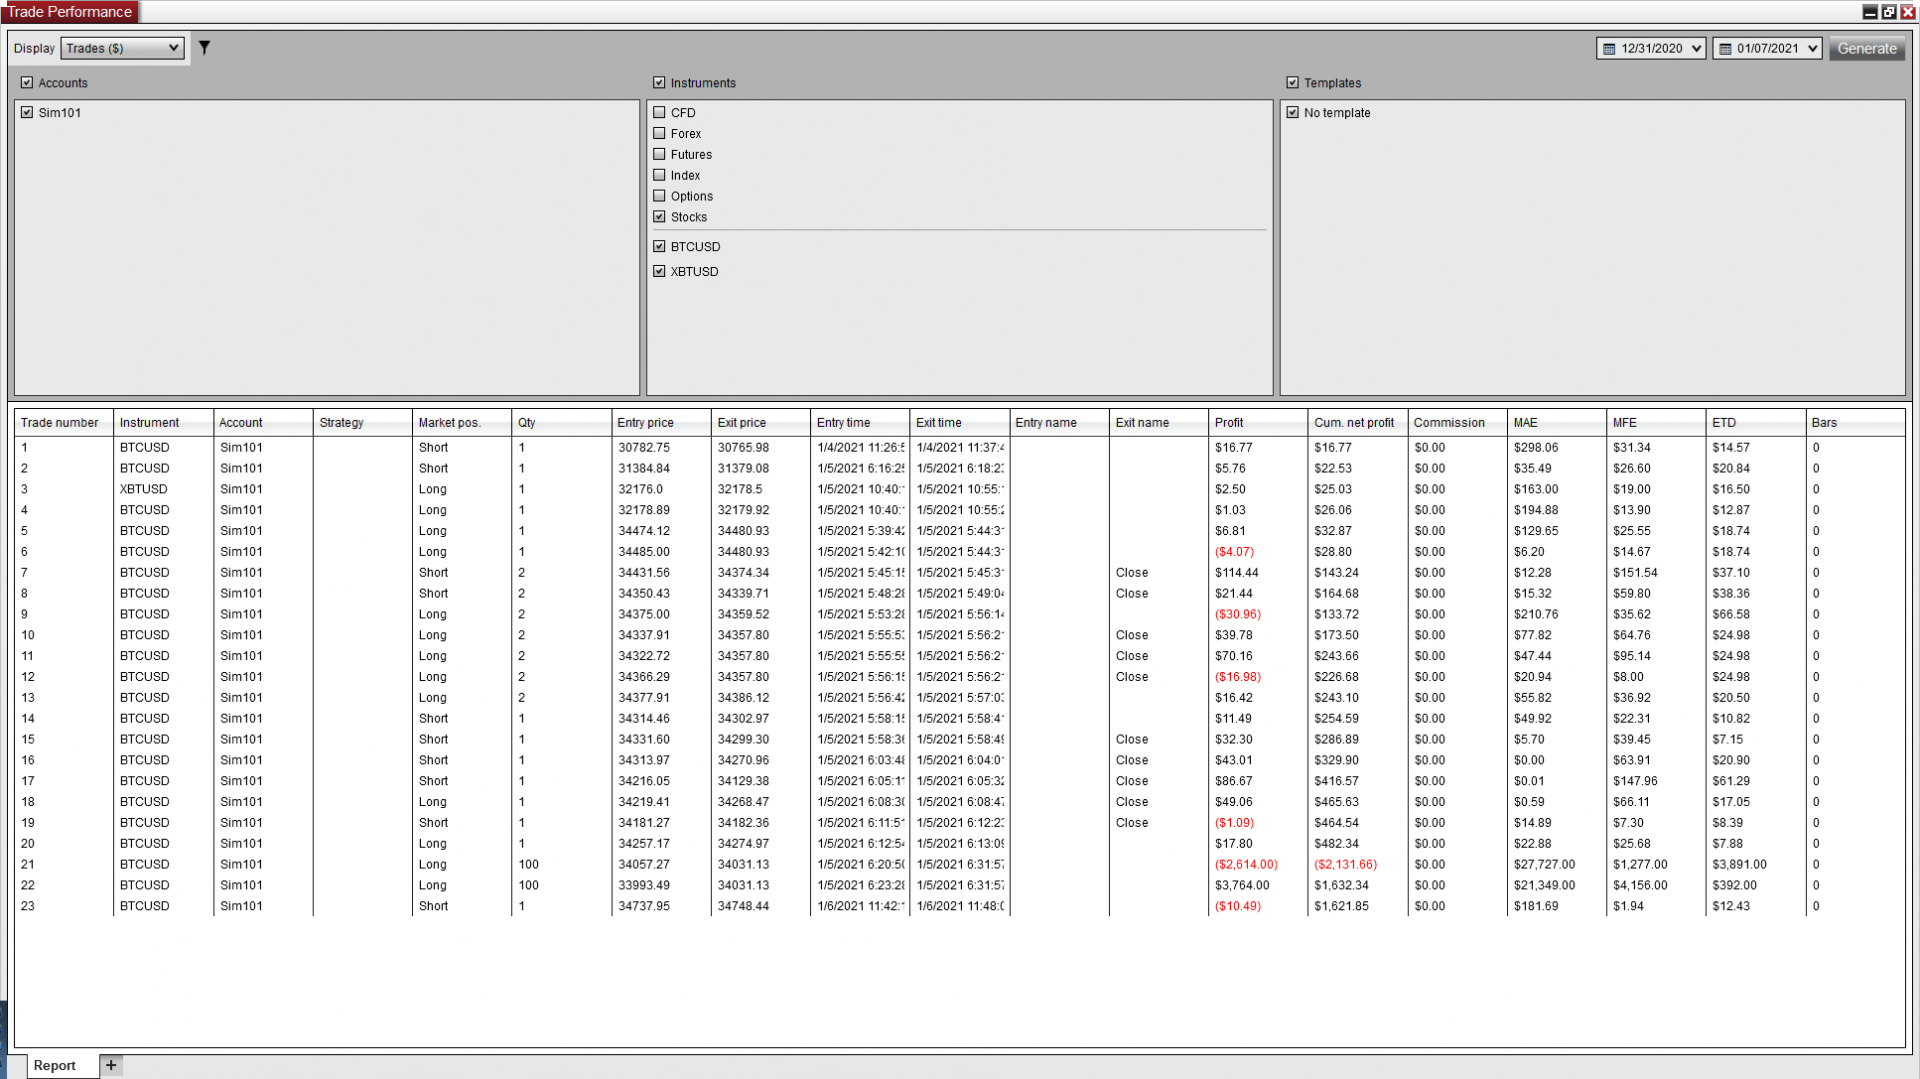Screen dimensions: 1920x1079
Task: Select cumulative profit ($2,131.66) in trade 21
Action: click(1345, 864)
